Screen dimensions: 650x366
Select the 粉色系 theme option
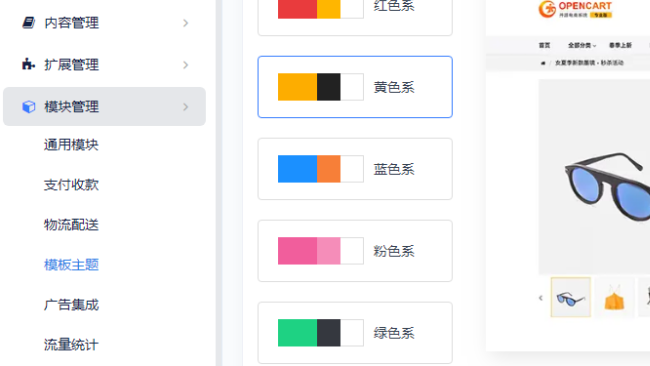click(x=355, y=251)
